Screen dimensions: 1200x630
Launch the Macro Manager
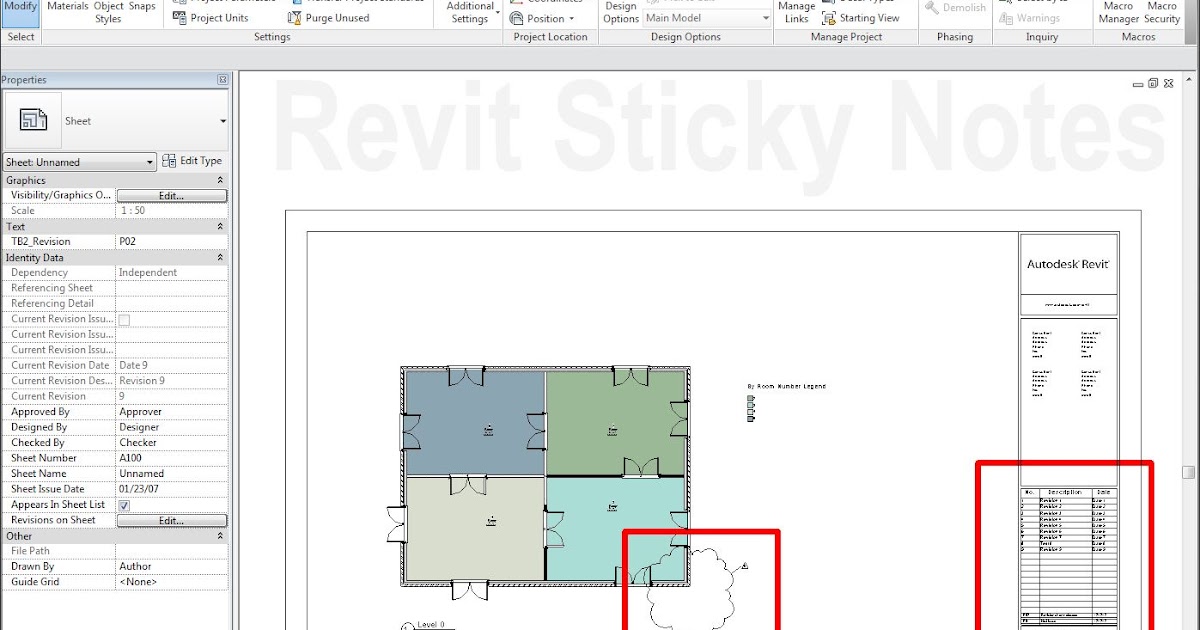1117,12
